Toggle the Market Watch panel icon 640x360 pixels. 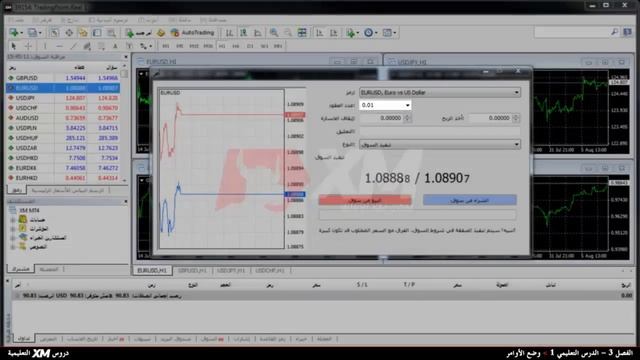coord(54,33)
